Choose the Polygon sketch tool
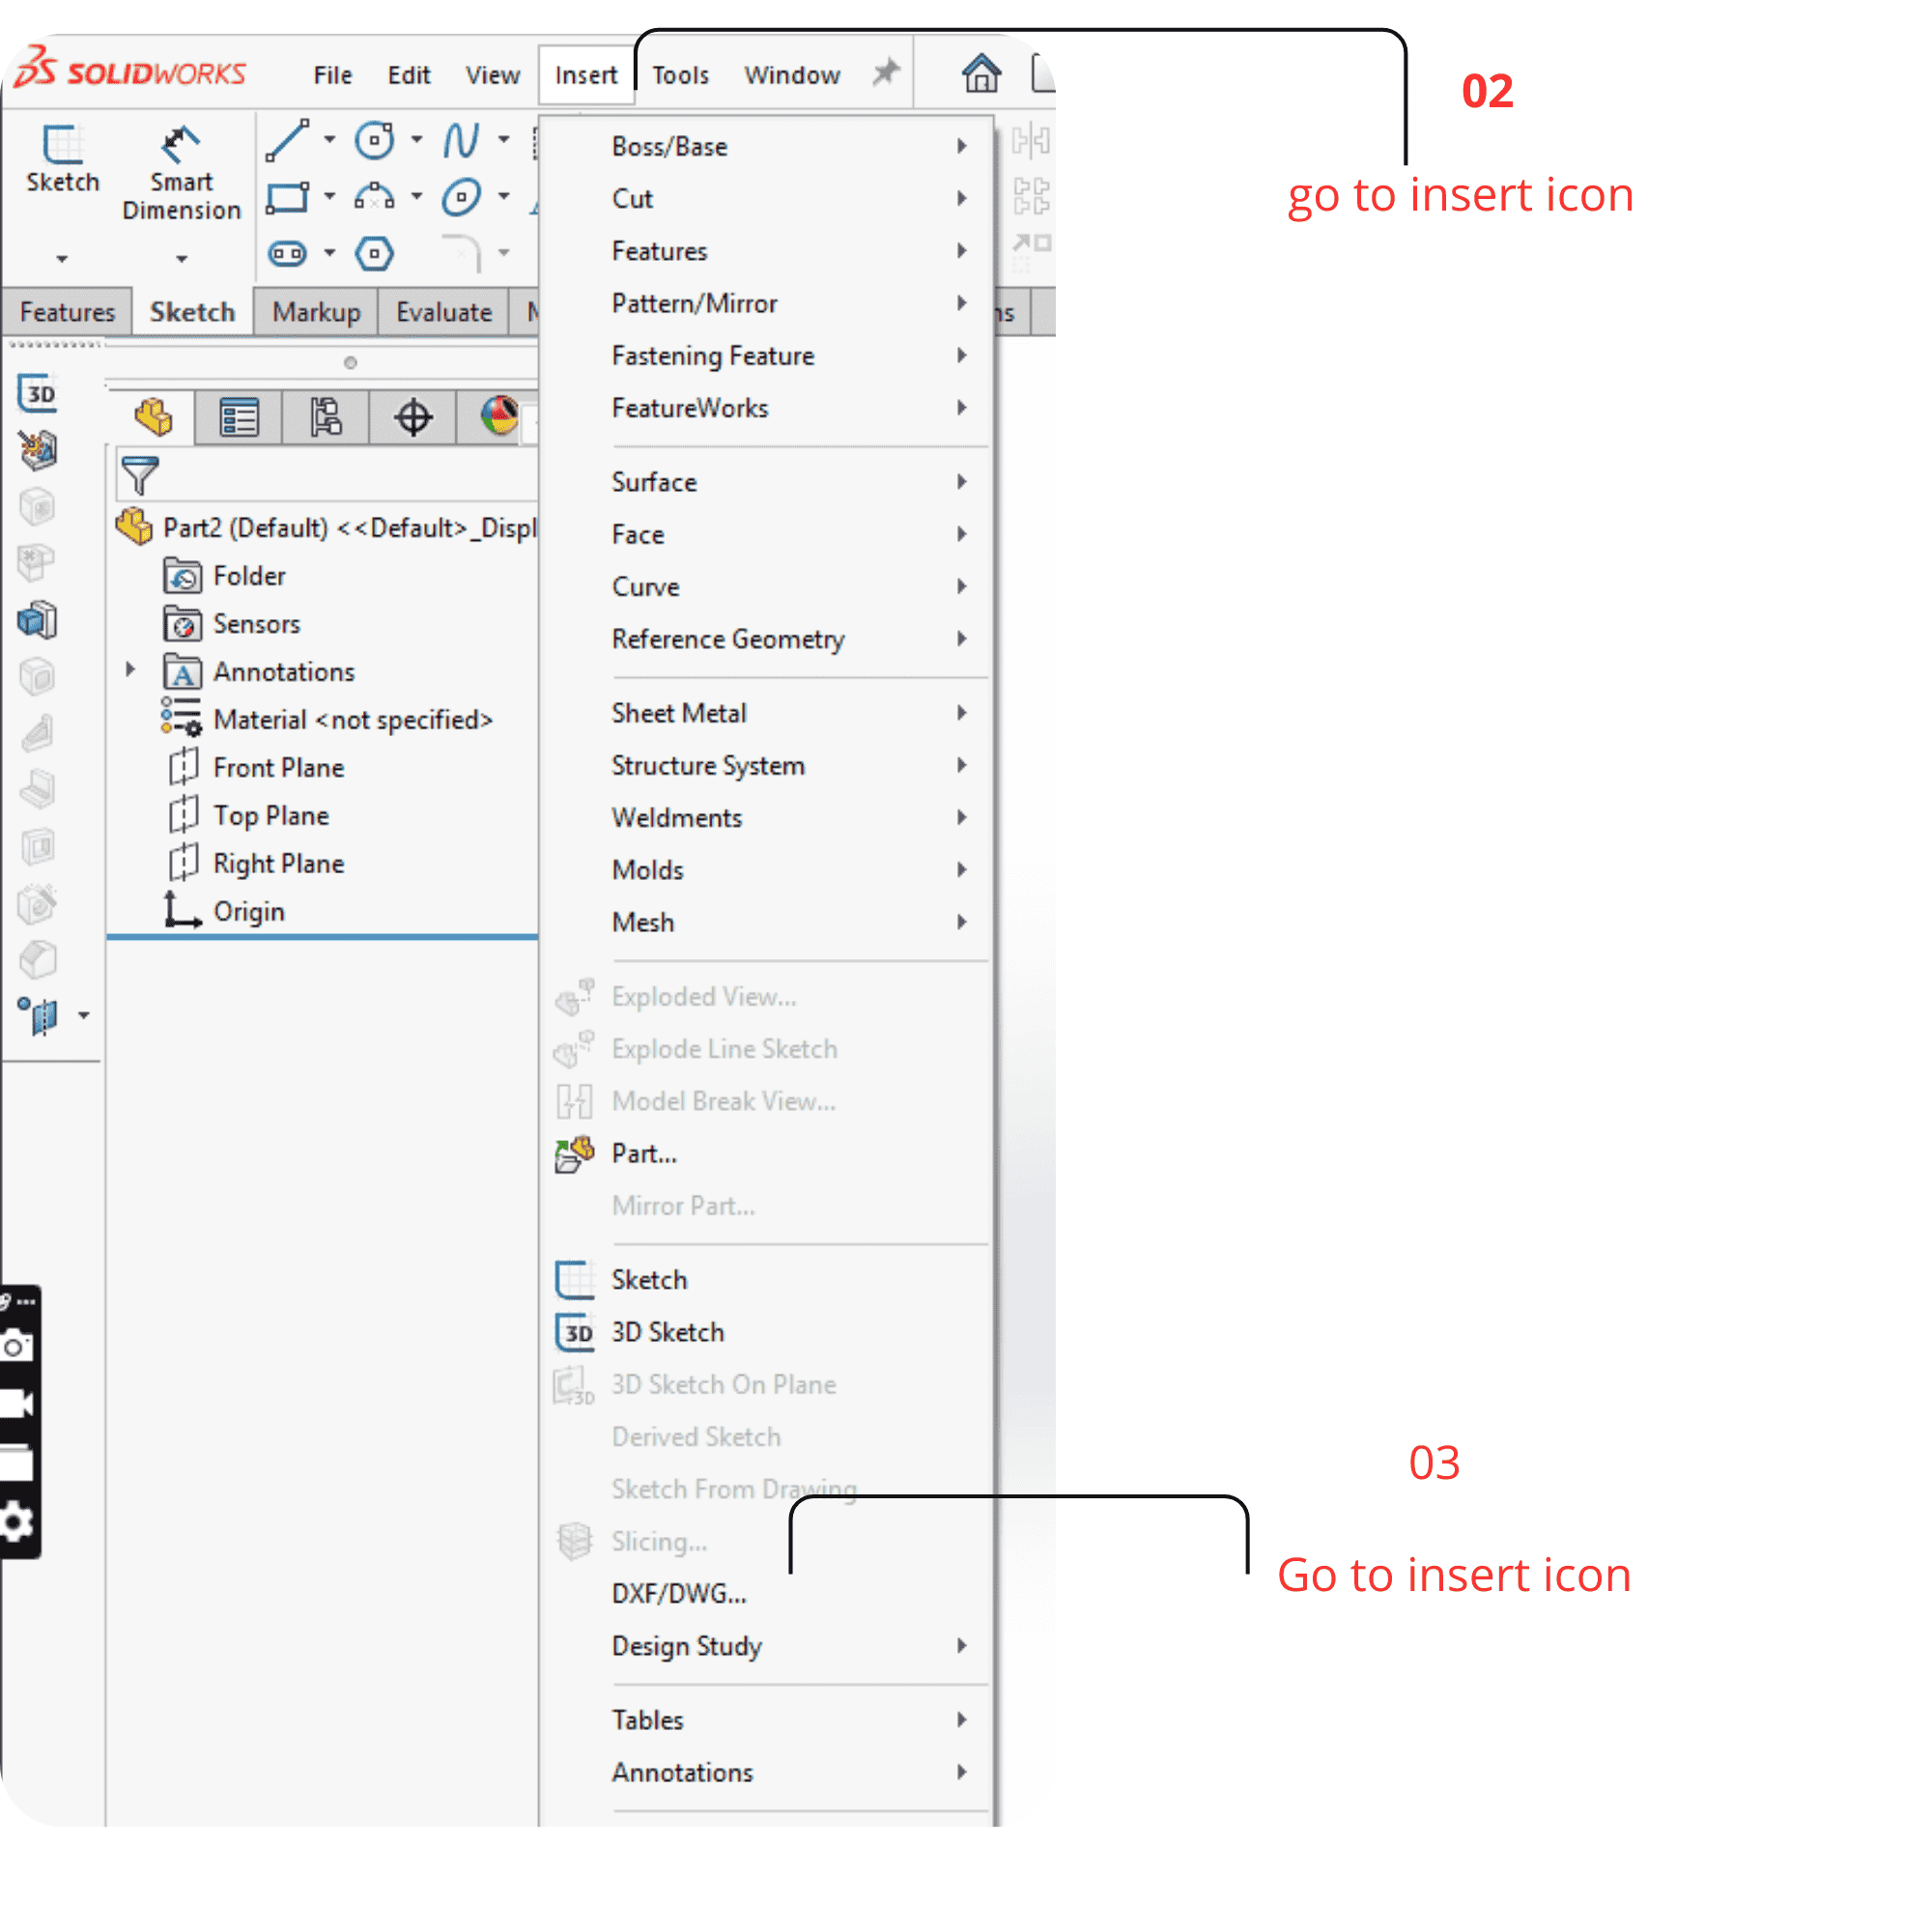1932x1932 pixels. (x=374, y=254)
